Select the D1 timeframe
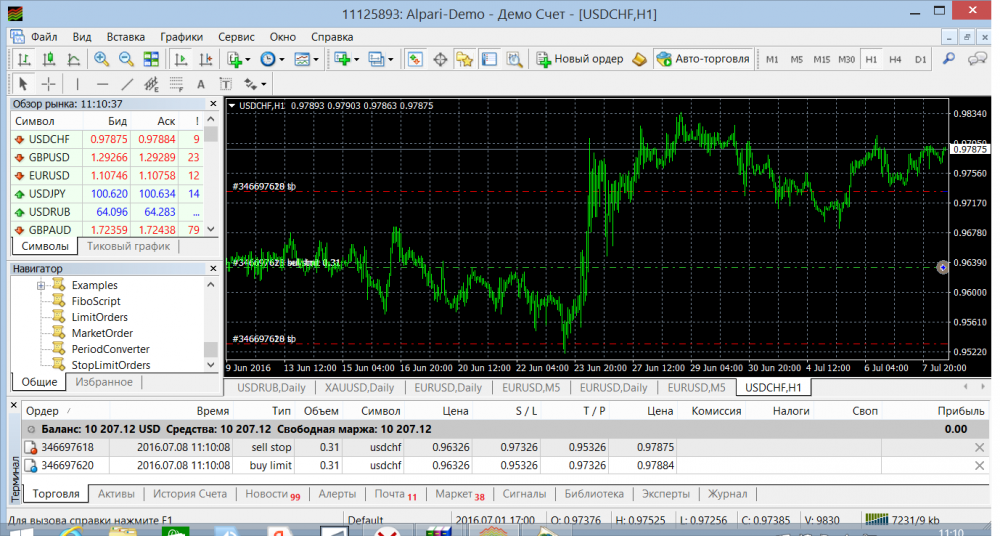This screenshot has width=1000, height=536. pyautogui.click(x=920, y=59)
